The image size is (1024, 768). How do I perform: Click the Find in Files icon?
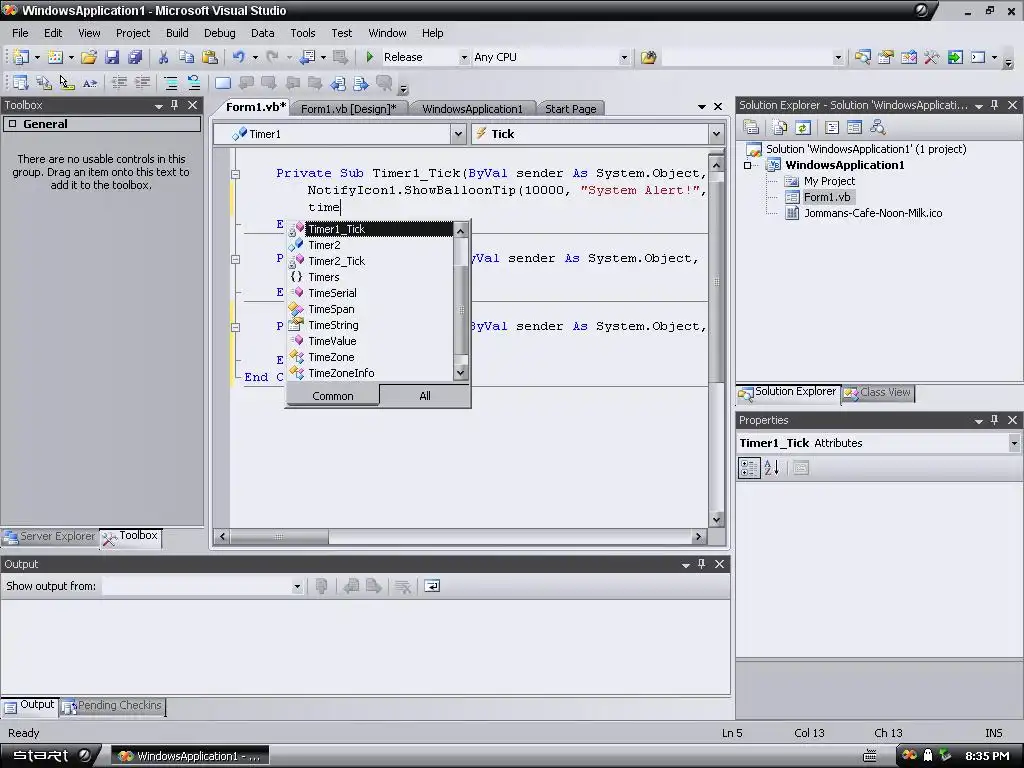click(648, 57)
